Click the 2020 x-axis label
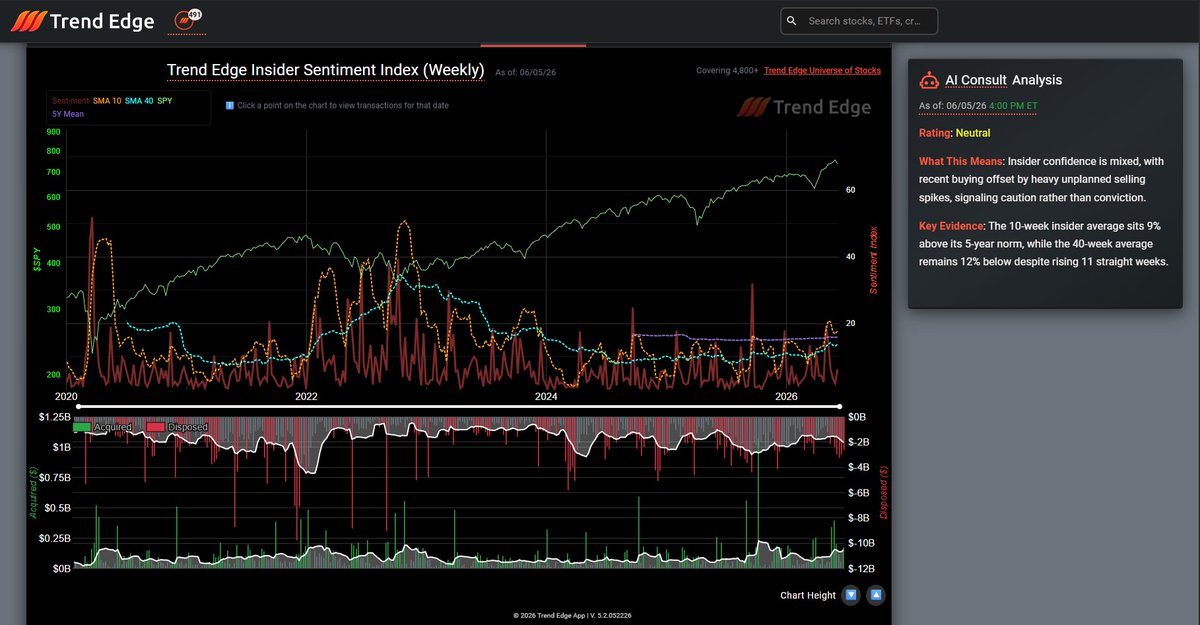The image size is (1200, 625). coord(66,397)
